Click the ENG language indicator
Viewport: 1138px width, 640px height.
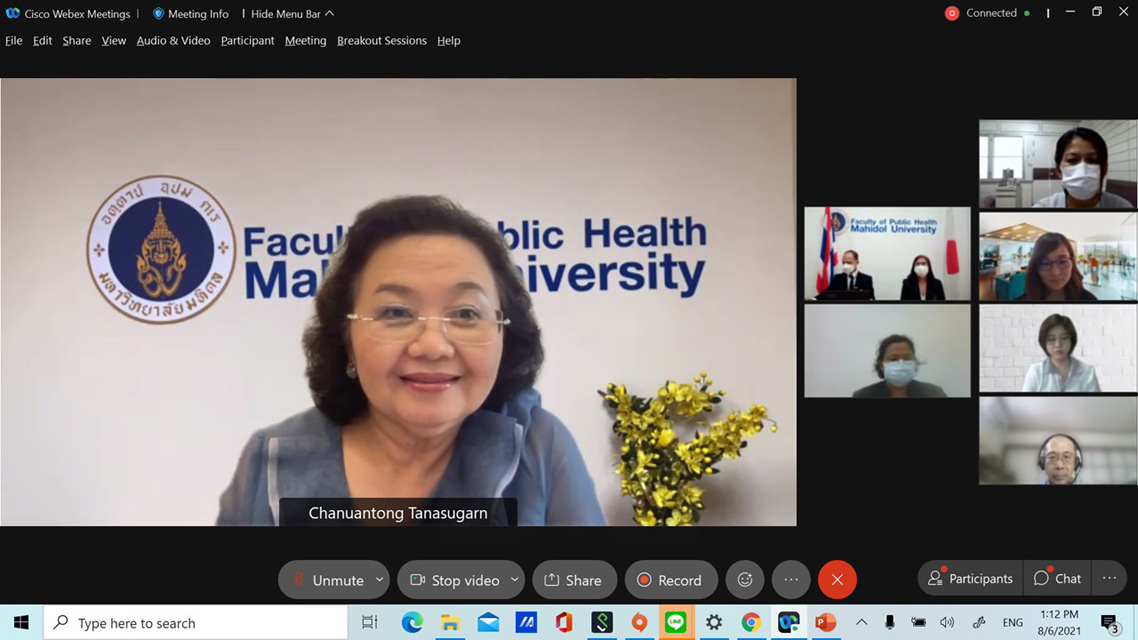point(1012,623)
